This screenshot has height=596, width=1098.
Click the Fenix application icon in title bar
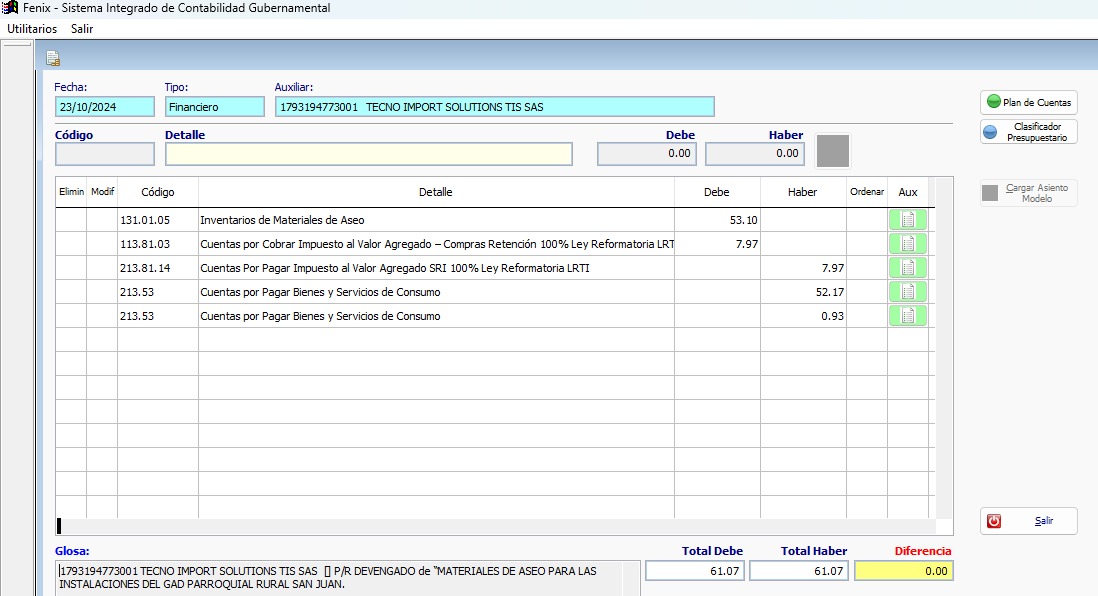(x=9, y=8)
